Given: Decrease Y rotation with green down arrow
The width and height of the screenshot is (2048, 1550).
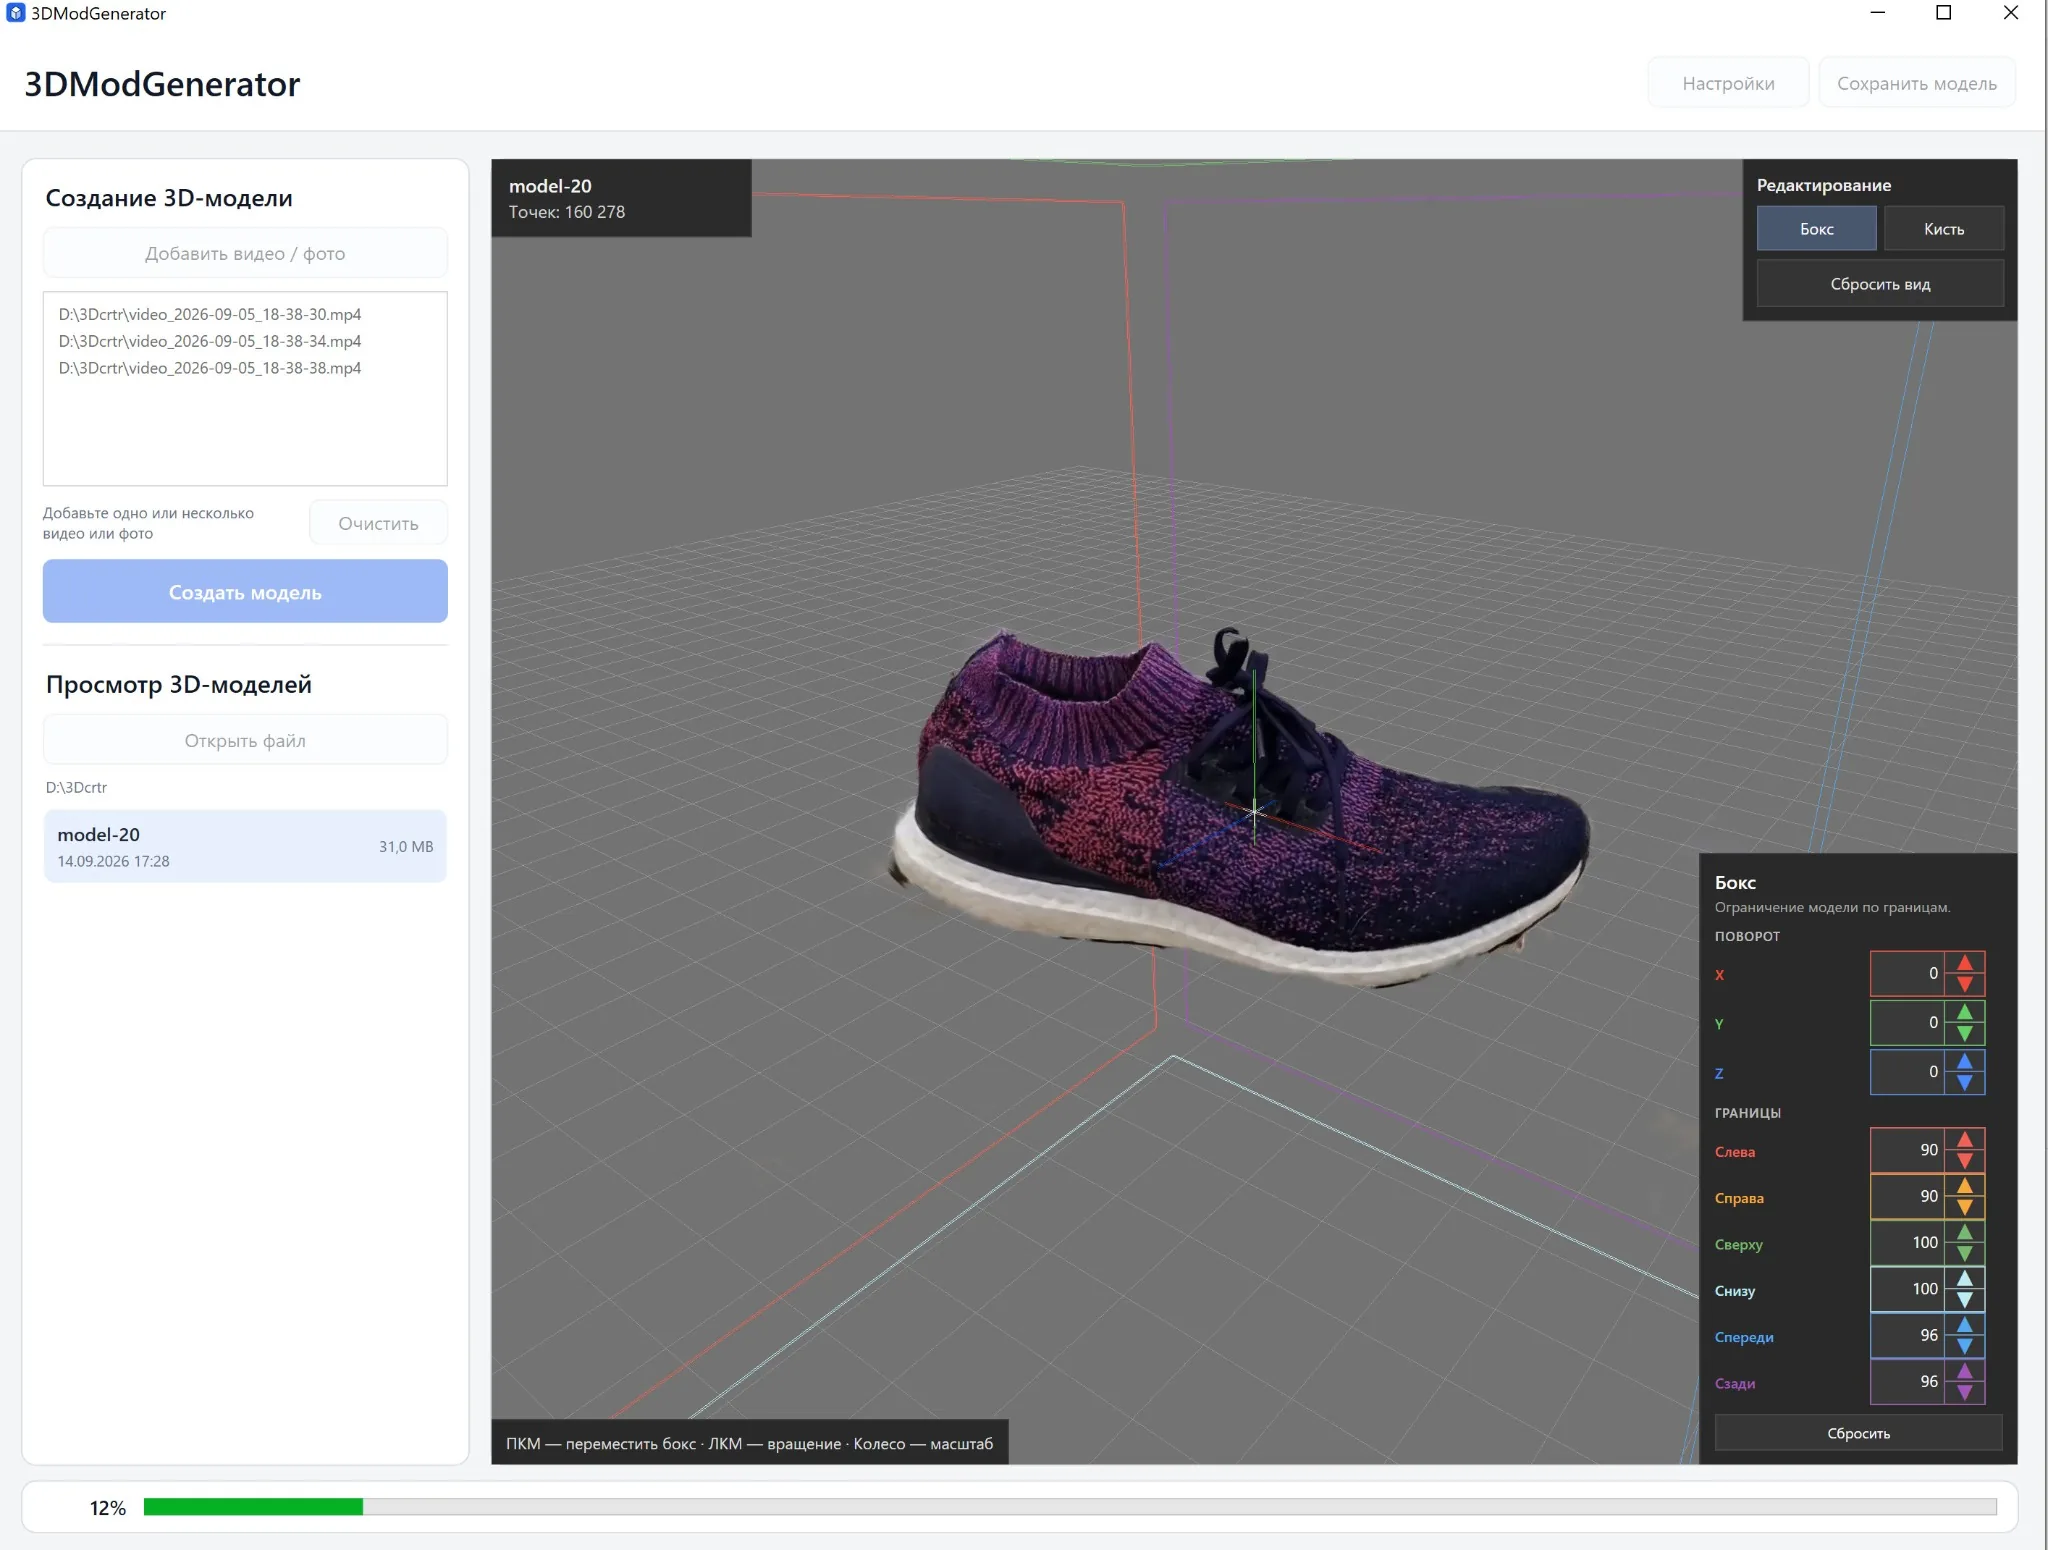Looking at the screenshot, I should point(1964,1033).
